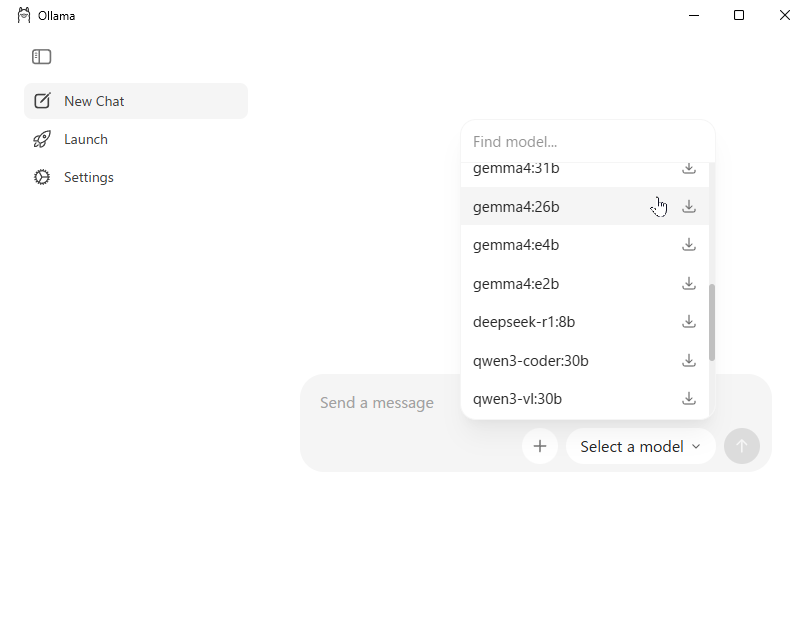Download the gemma4:31b model
802x632 pixels.
point(689,169)
